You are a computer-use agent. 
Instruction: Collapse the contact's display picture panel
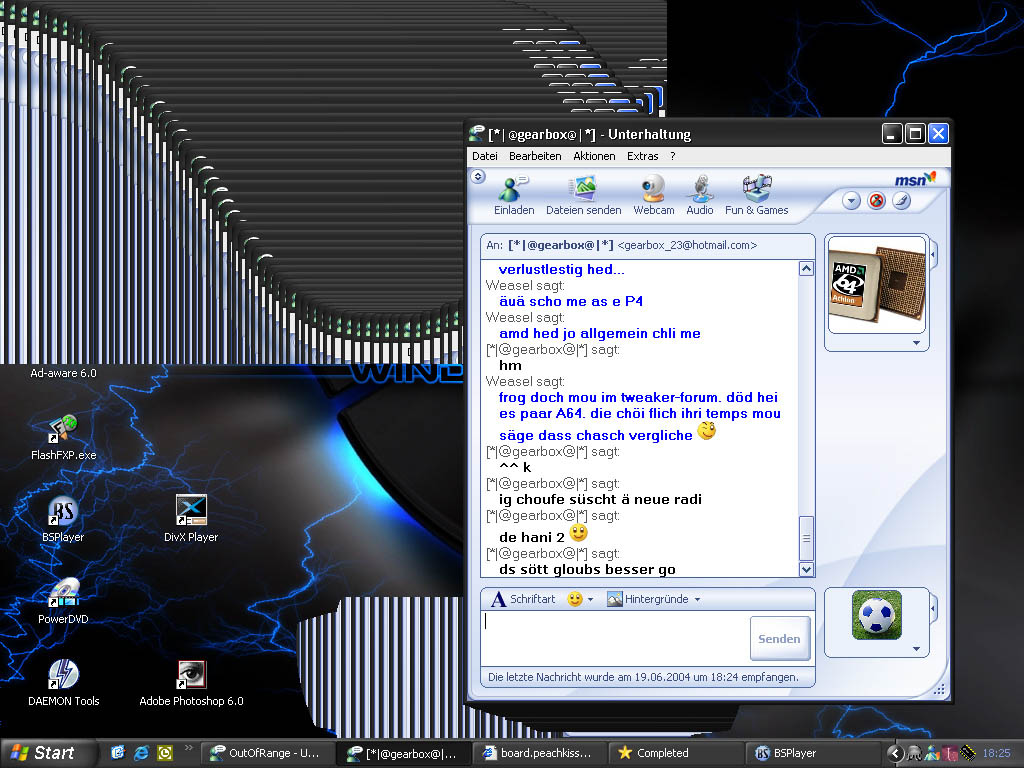pyautogui.click(x=934, y=256)
